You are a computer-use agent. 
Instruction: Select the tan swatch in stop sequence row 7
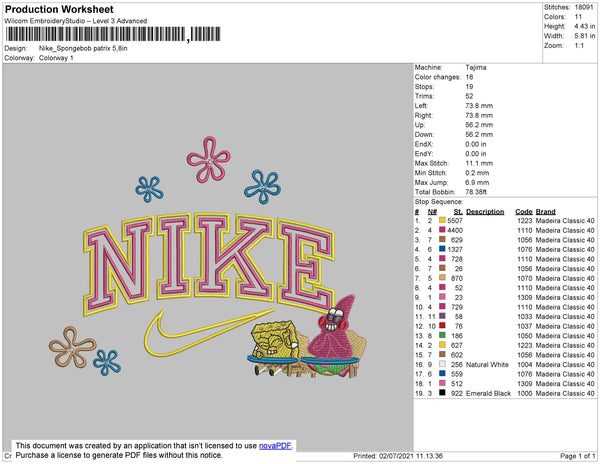[442, 278]
